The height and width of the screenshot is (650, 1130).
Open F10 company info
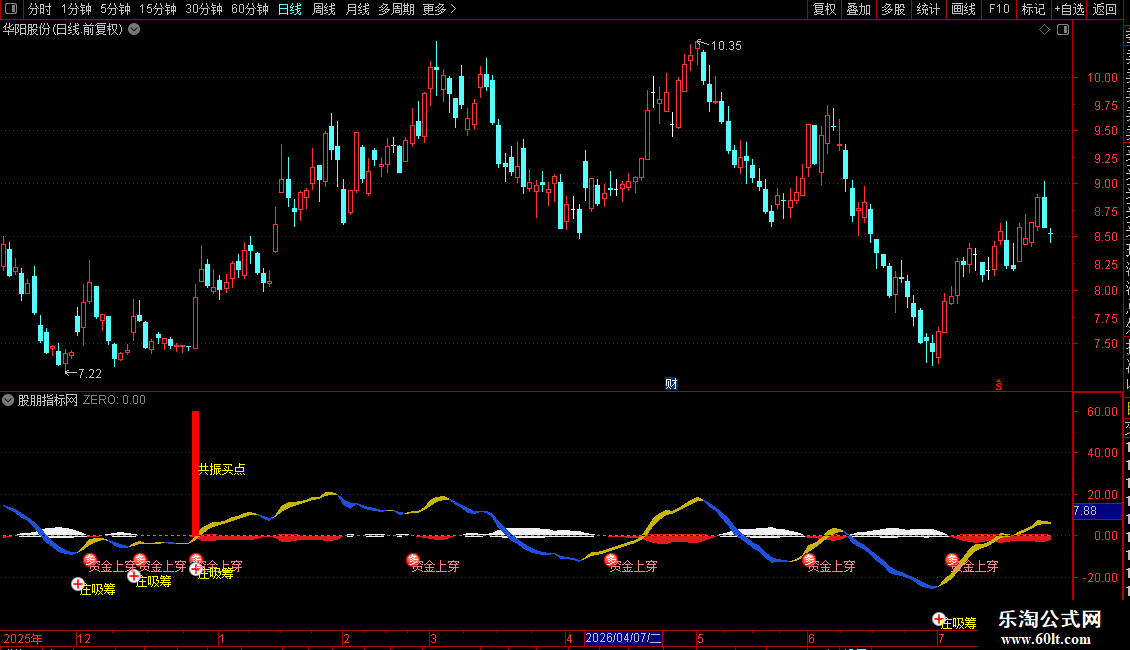coord(999,9)
